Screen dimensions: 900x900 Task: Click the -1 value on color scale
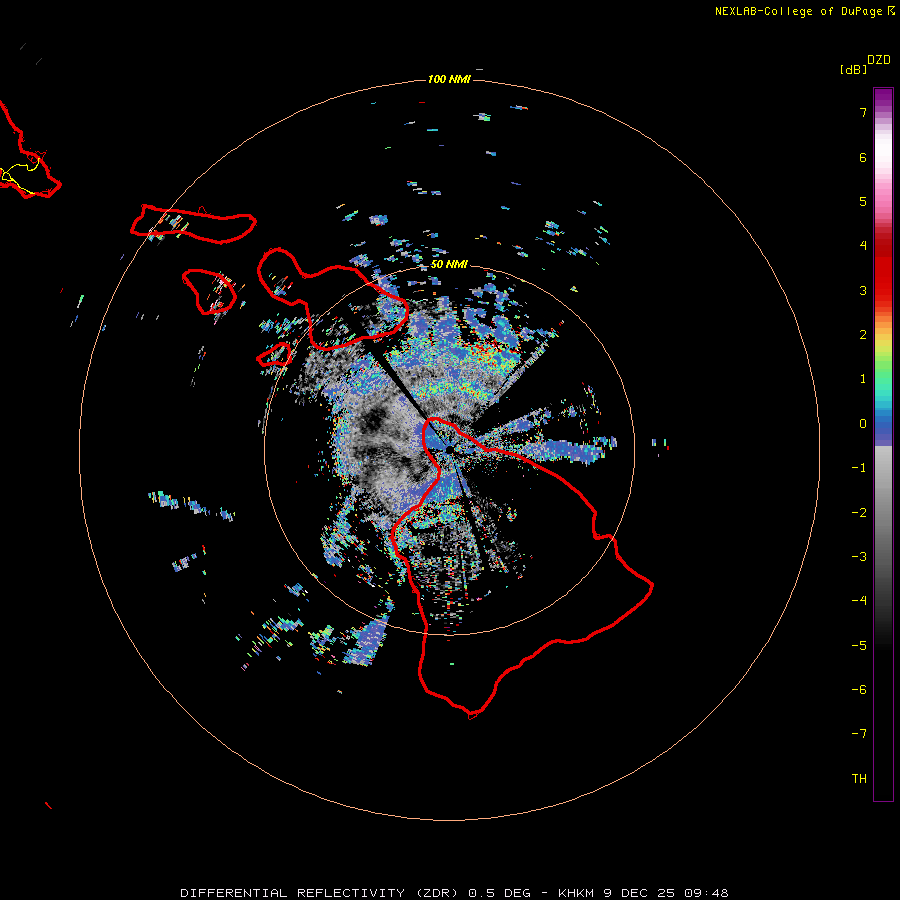pyautogui.click(x=859, y=468)
